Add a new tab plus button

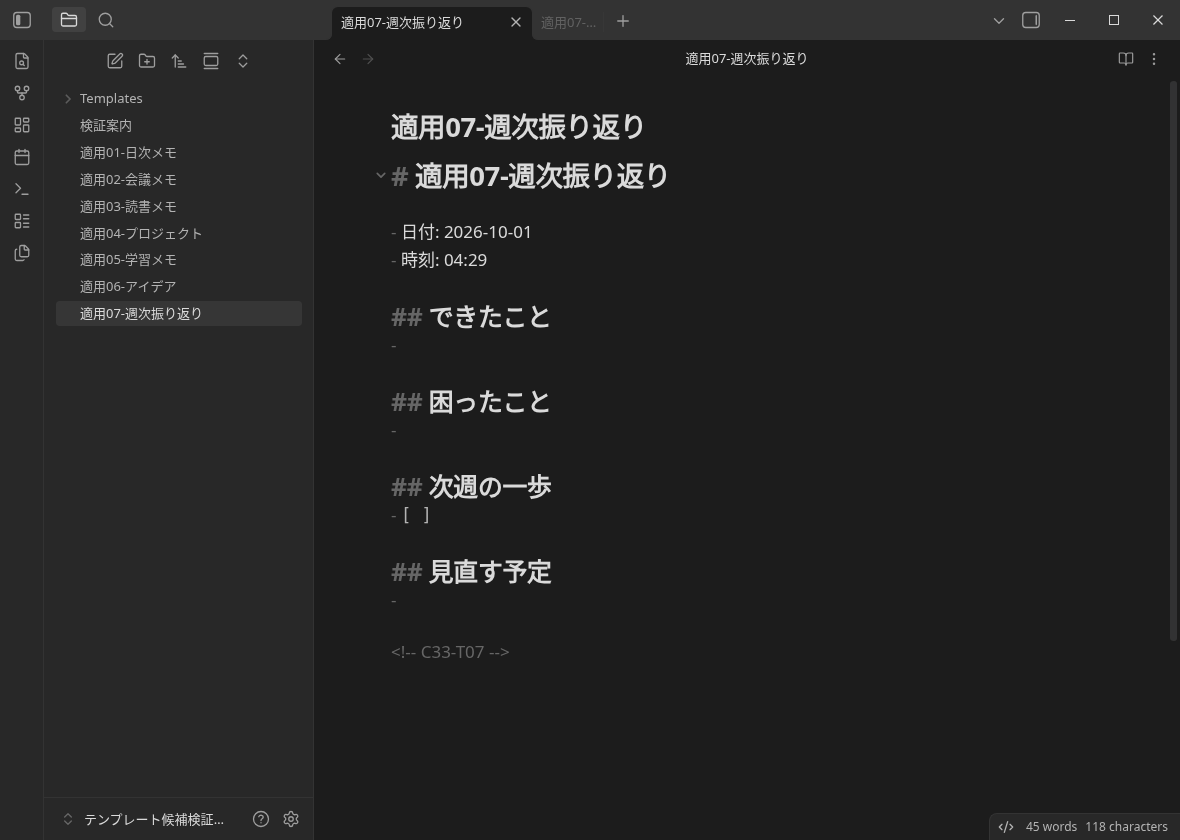(x=622, y=21)
